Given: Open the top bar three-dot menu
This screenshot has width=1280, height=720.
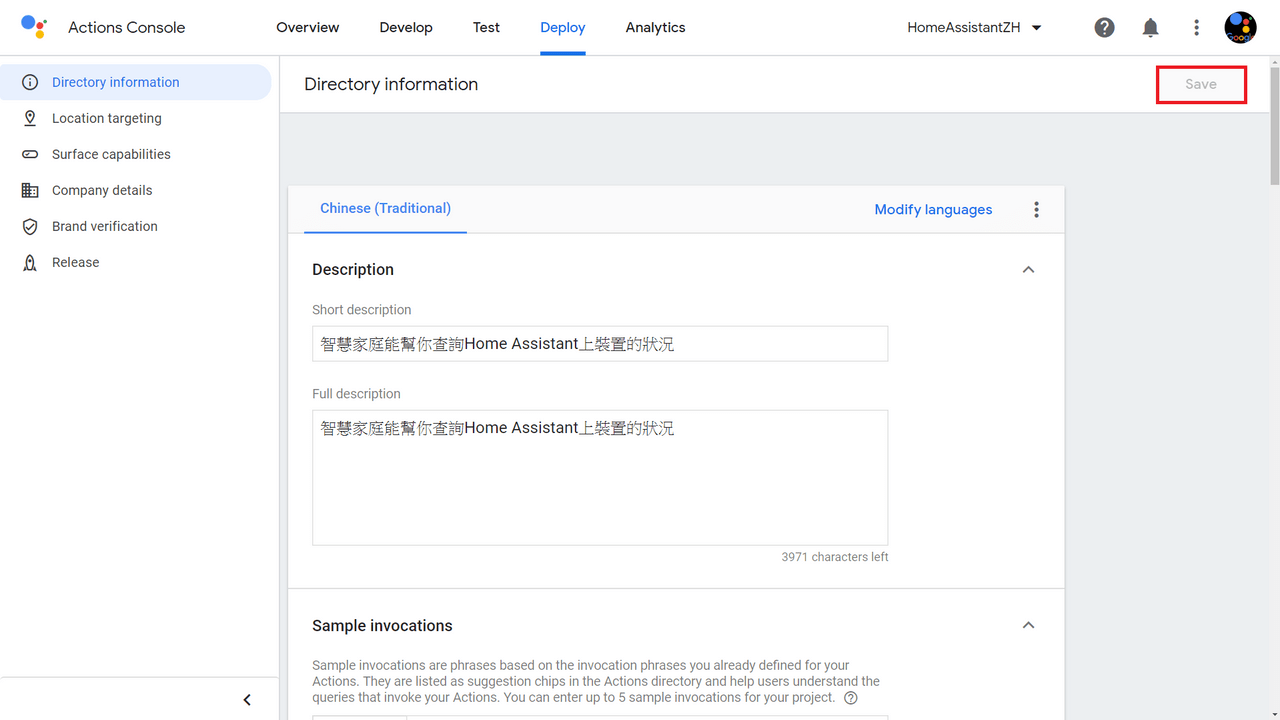Looking at the screenshot, I should click(x=1196, y=28).
